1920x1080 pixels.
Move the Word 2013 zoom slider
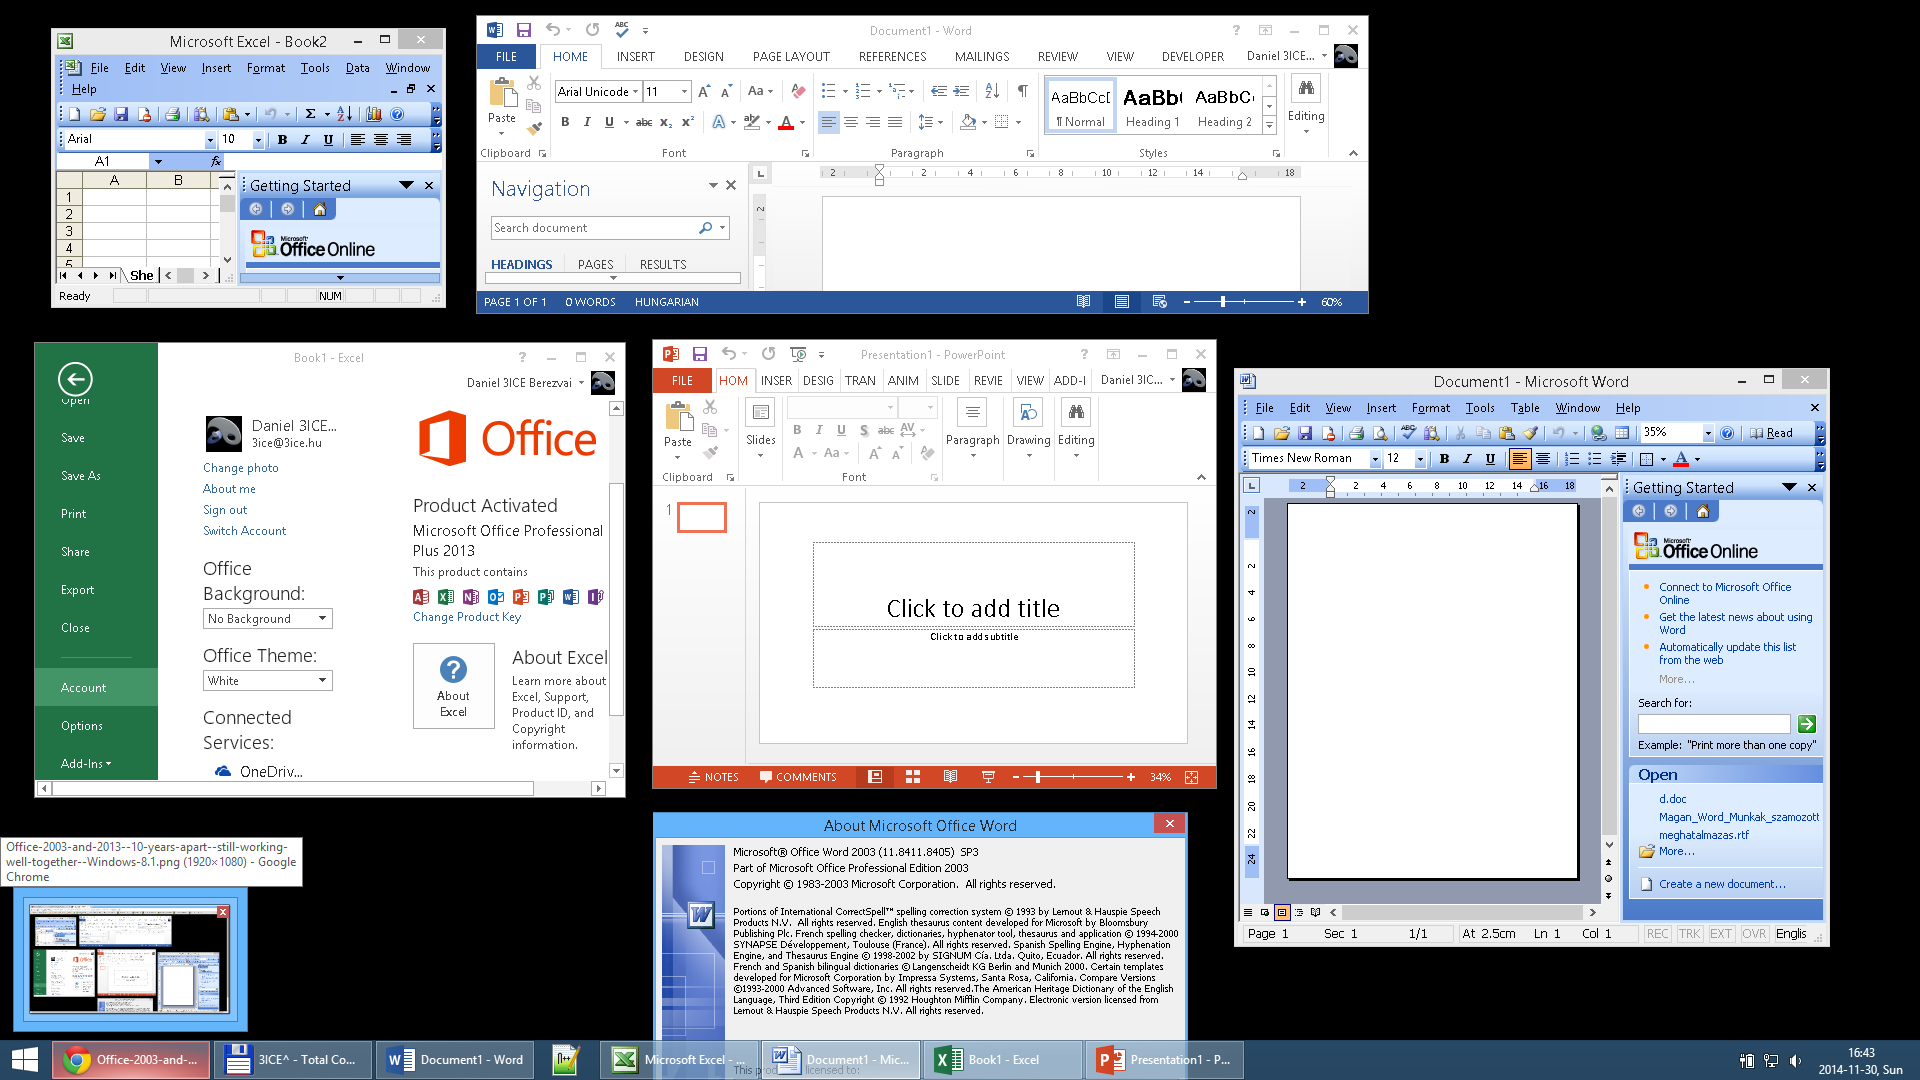click(1222, 301)
